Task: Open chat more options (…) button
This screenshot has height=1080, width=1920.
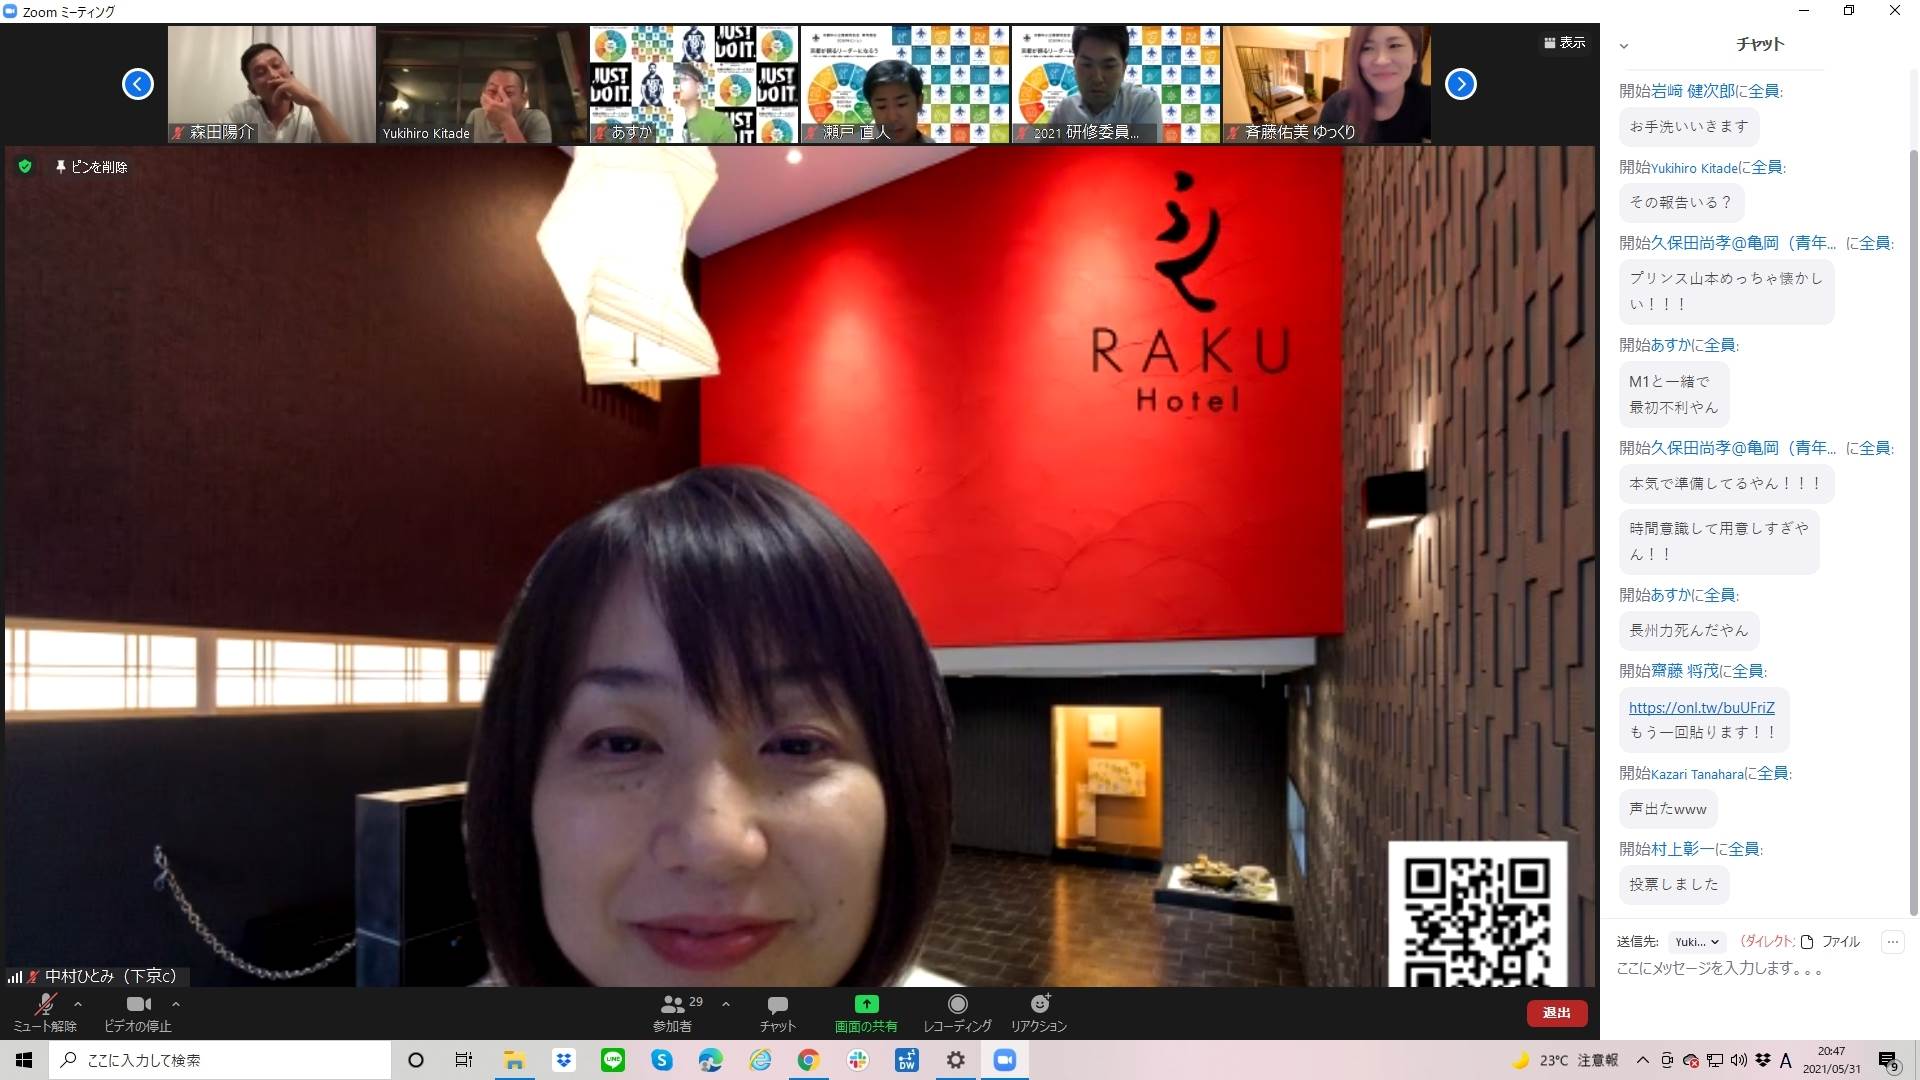Action: [x=1892, y=942]
